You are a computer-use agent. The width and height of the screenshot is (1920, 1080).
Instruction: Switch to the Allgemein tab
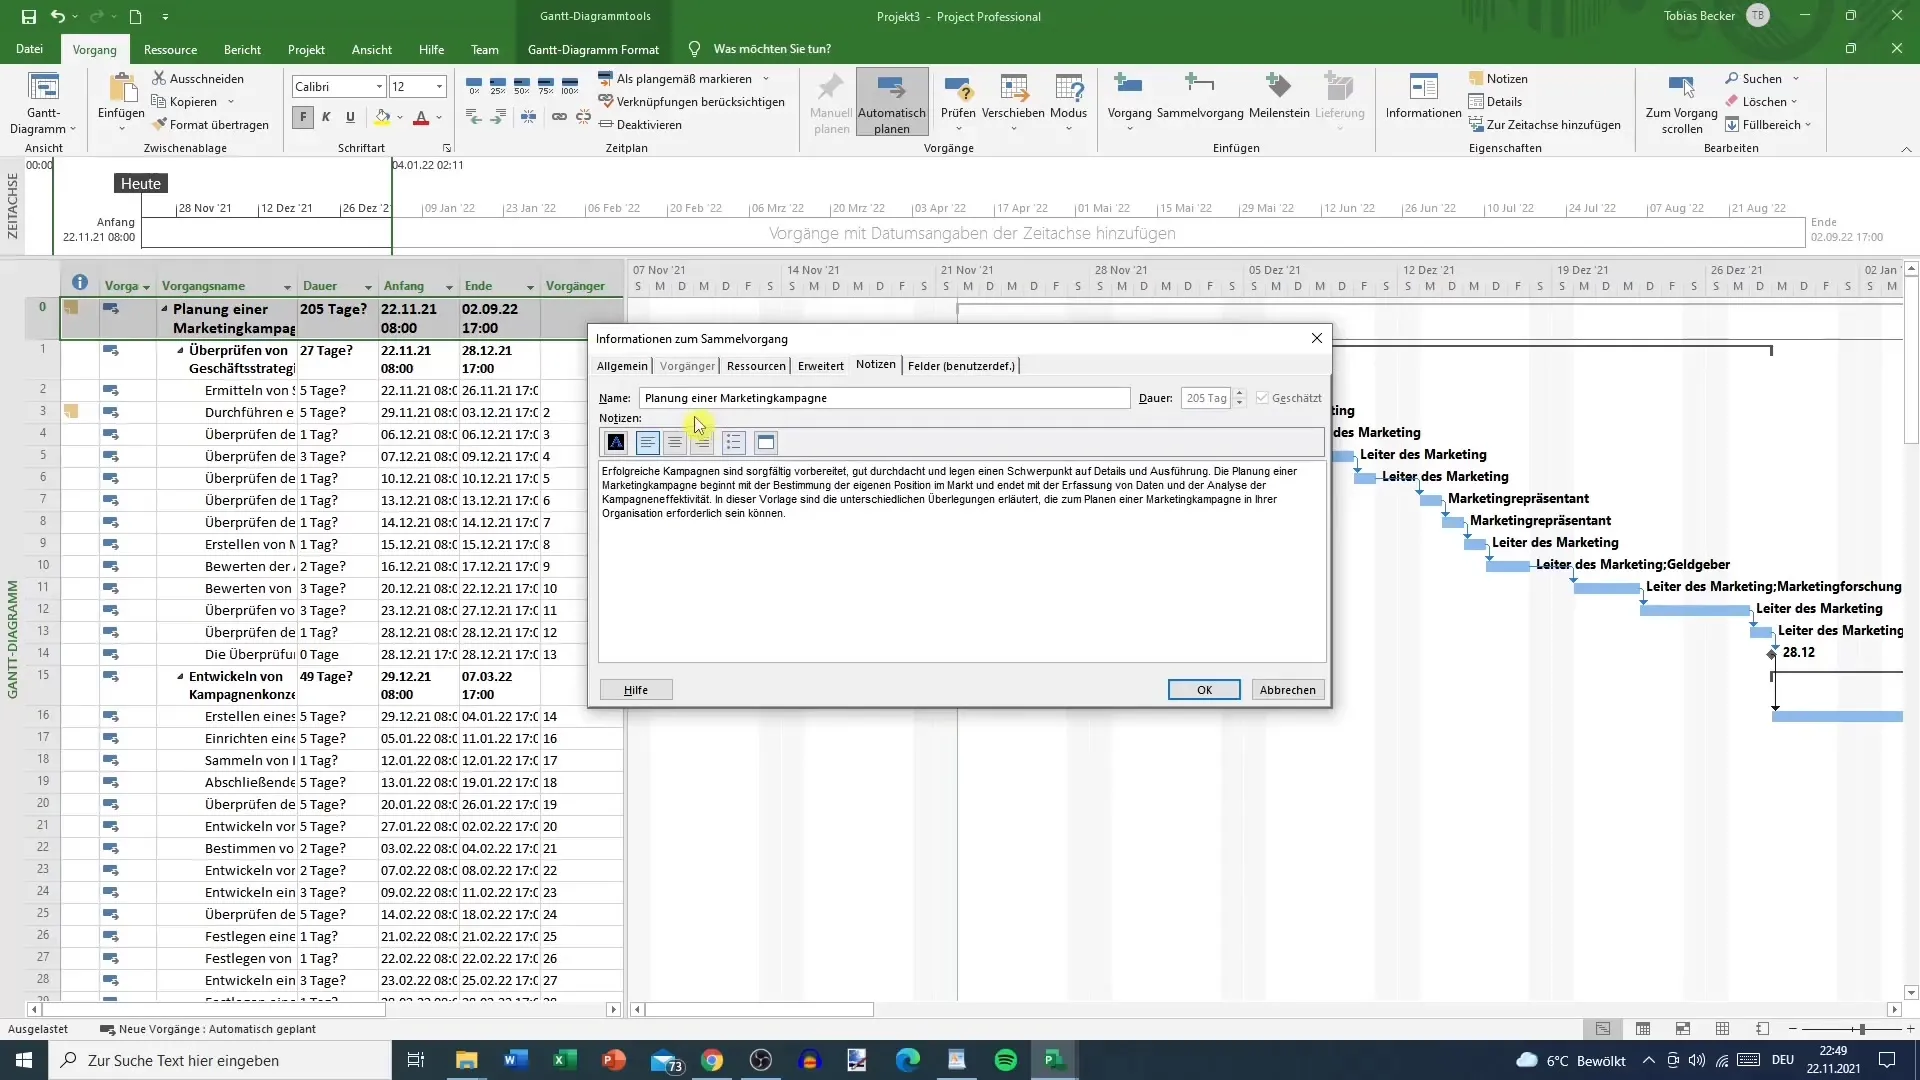pos(622,366)
